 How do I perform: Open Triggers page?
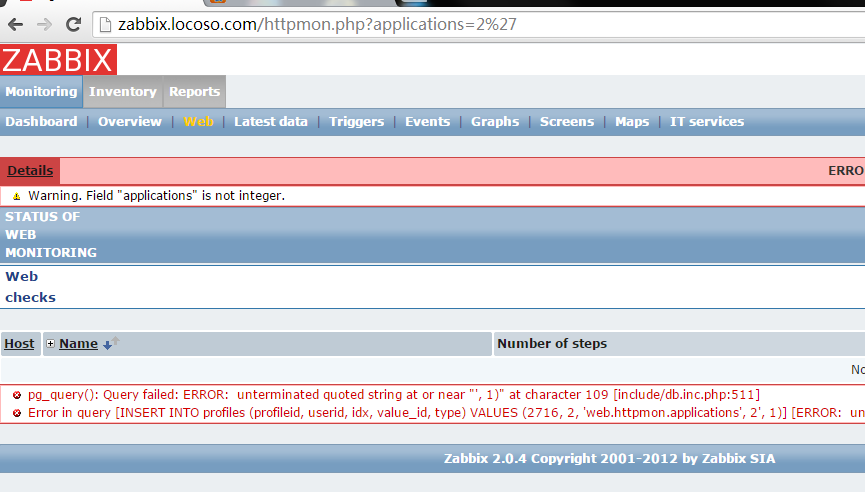coord(356,121)
